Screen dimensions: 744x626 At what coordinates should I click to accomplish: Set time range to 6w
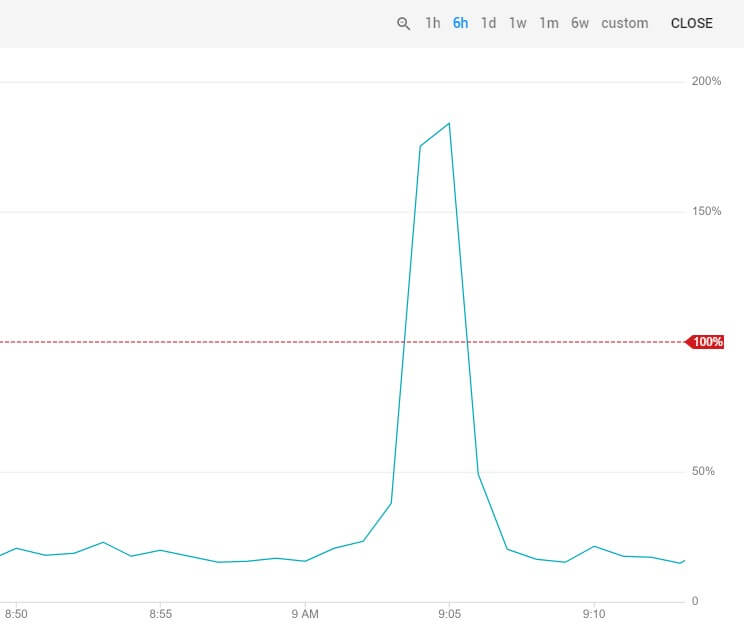[580, 23]
